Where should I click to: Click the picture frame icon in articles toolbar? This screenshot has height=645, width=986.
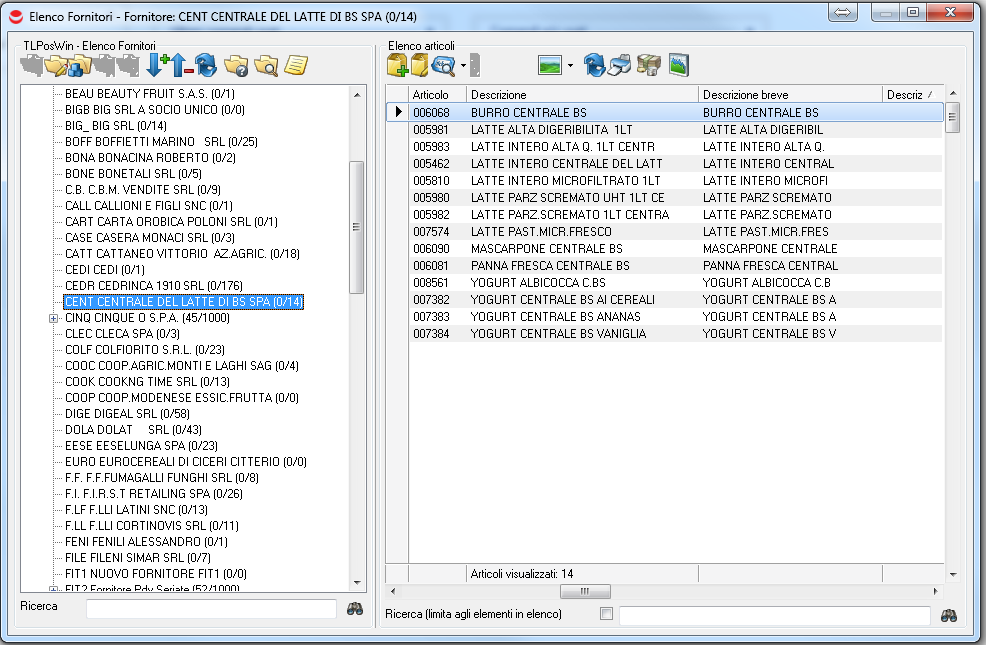(x=679, y=66)
